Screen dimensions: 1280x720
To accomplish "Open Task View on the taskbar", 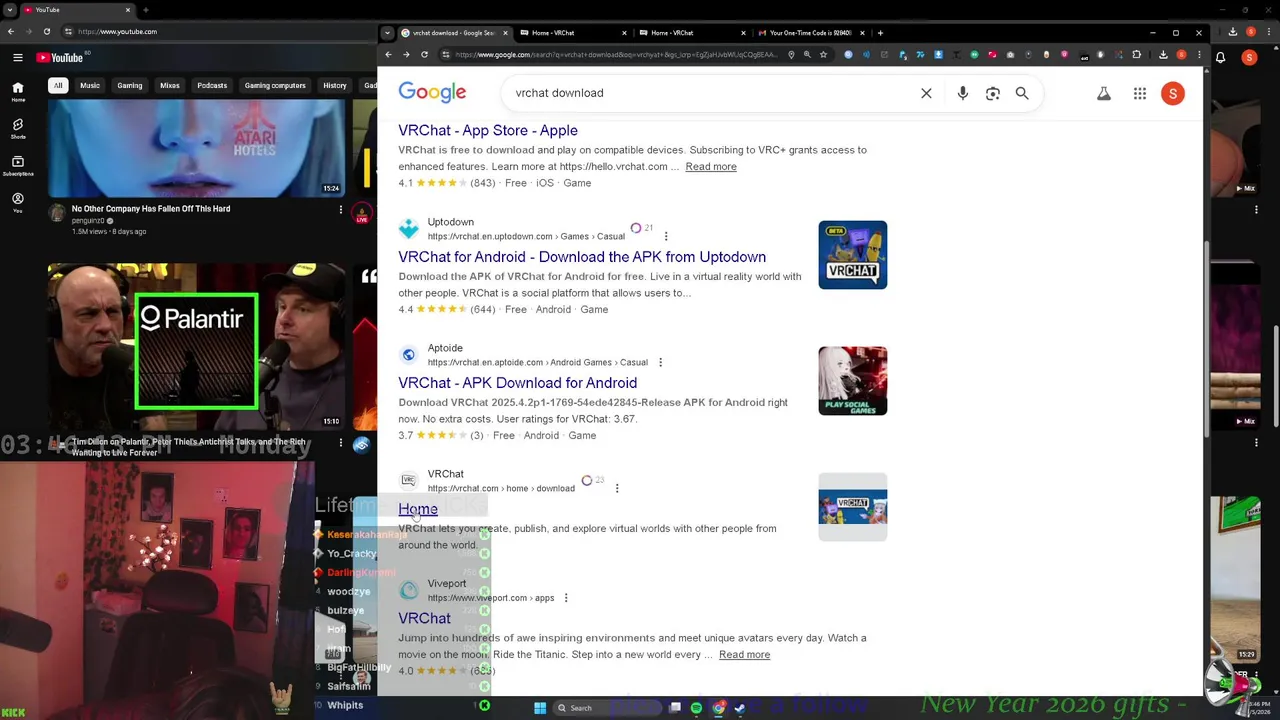I will pos(675,708).
